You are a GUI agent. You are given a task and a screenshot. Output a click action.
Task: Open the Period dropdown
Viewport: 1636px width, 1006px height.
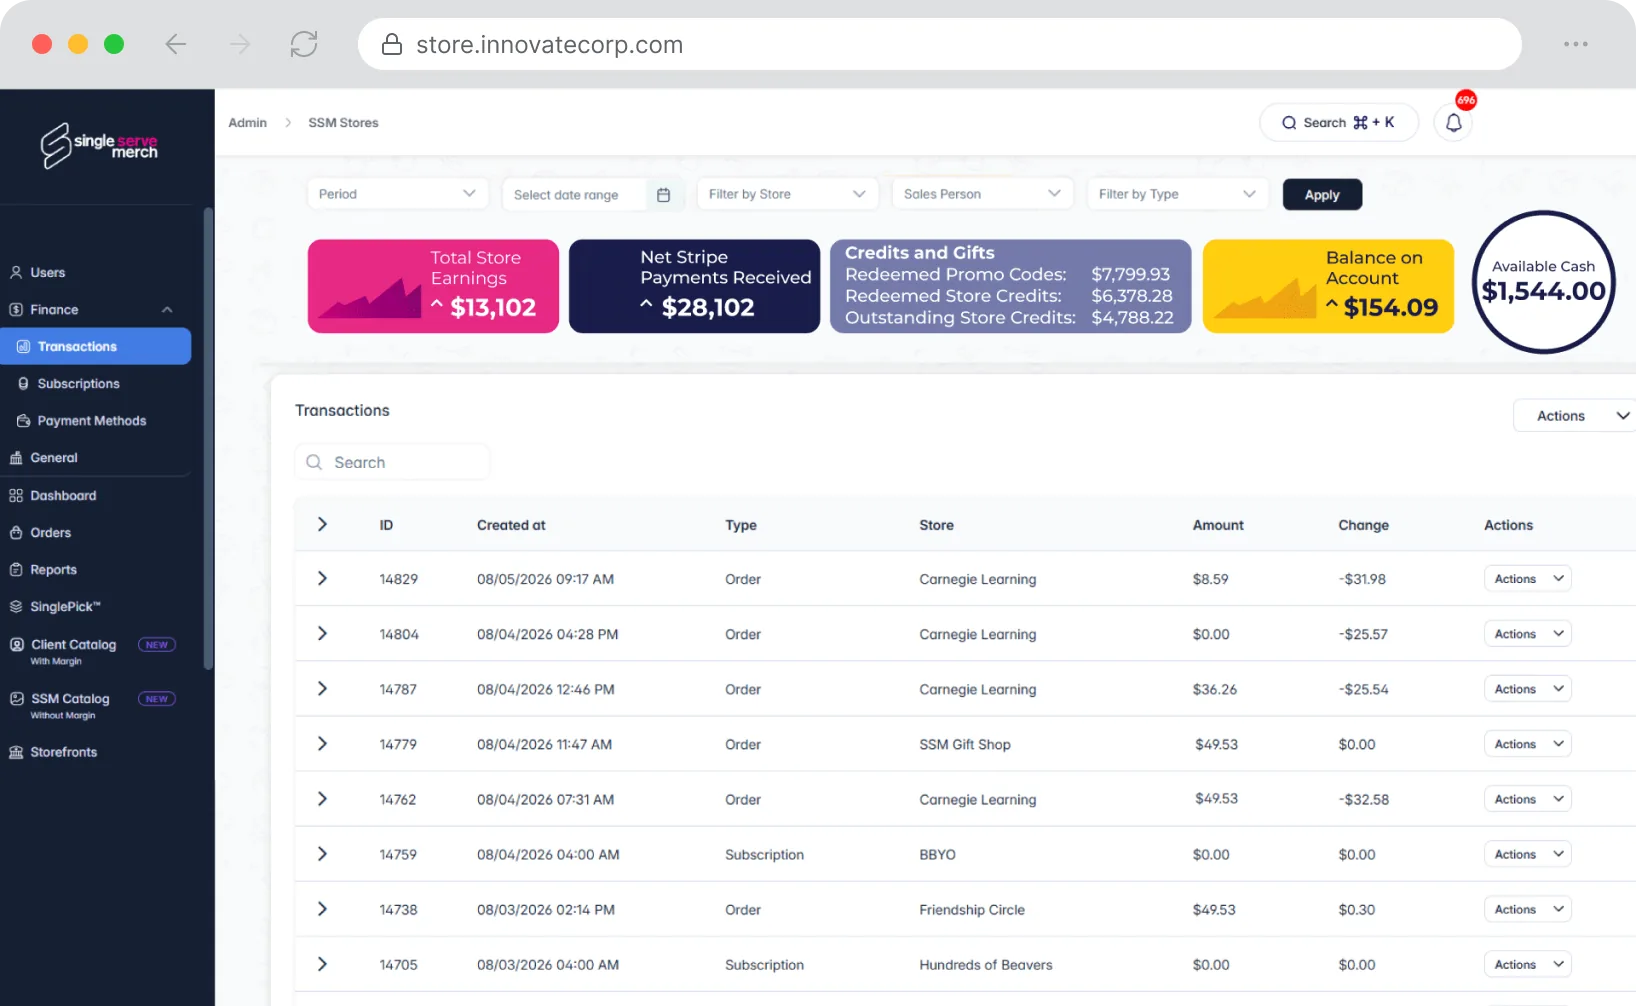[x=397, y=194]
